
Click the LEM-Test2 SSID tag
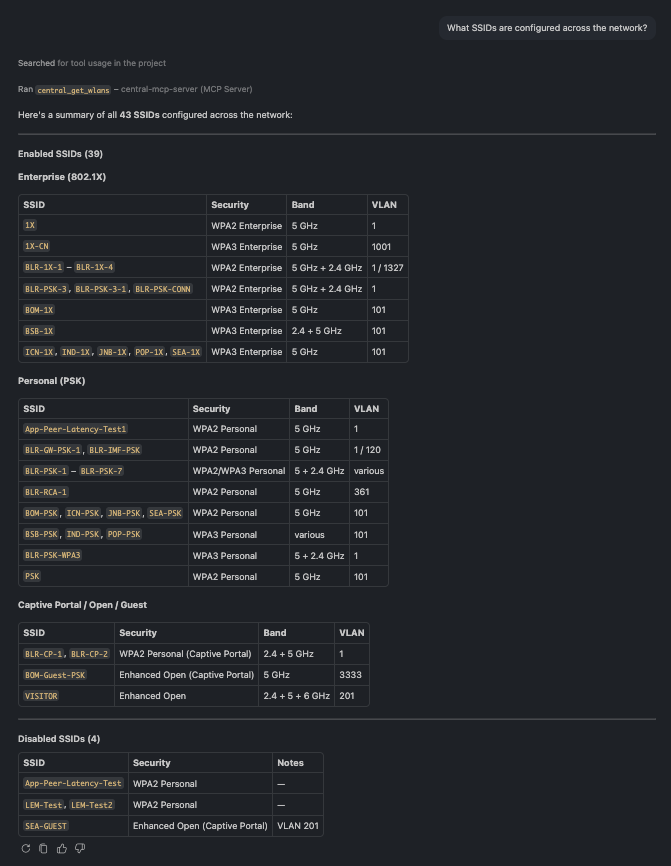point(92,805)
